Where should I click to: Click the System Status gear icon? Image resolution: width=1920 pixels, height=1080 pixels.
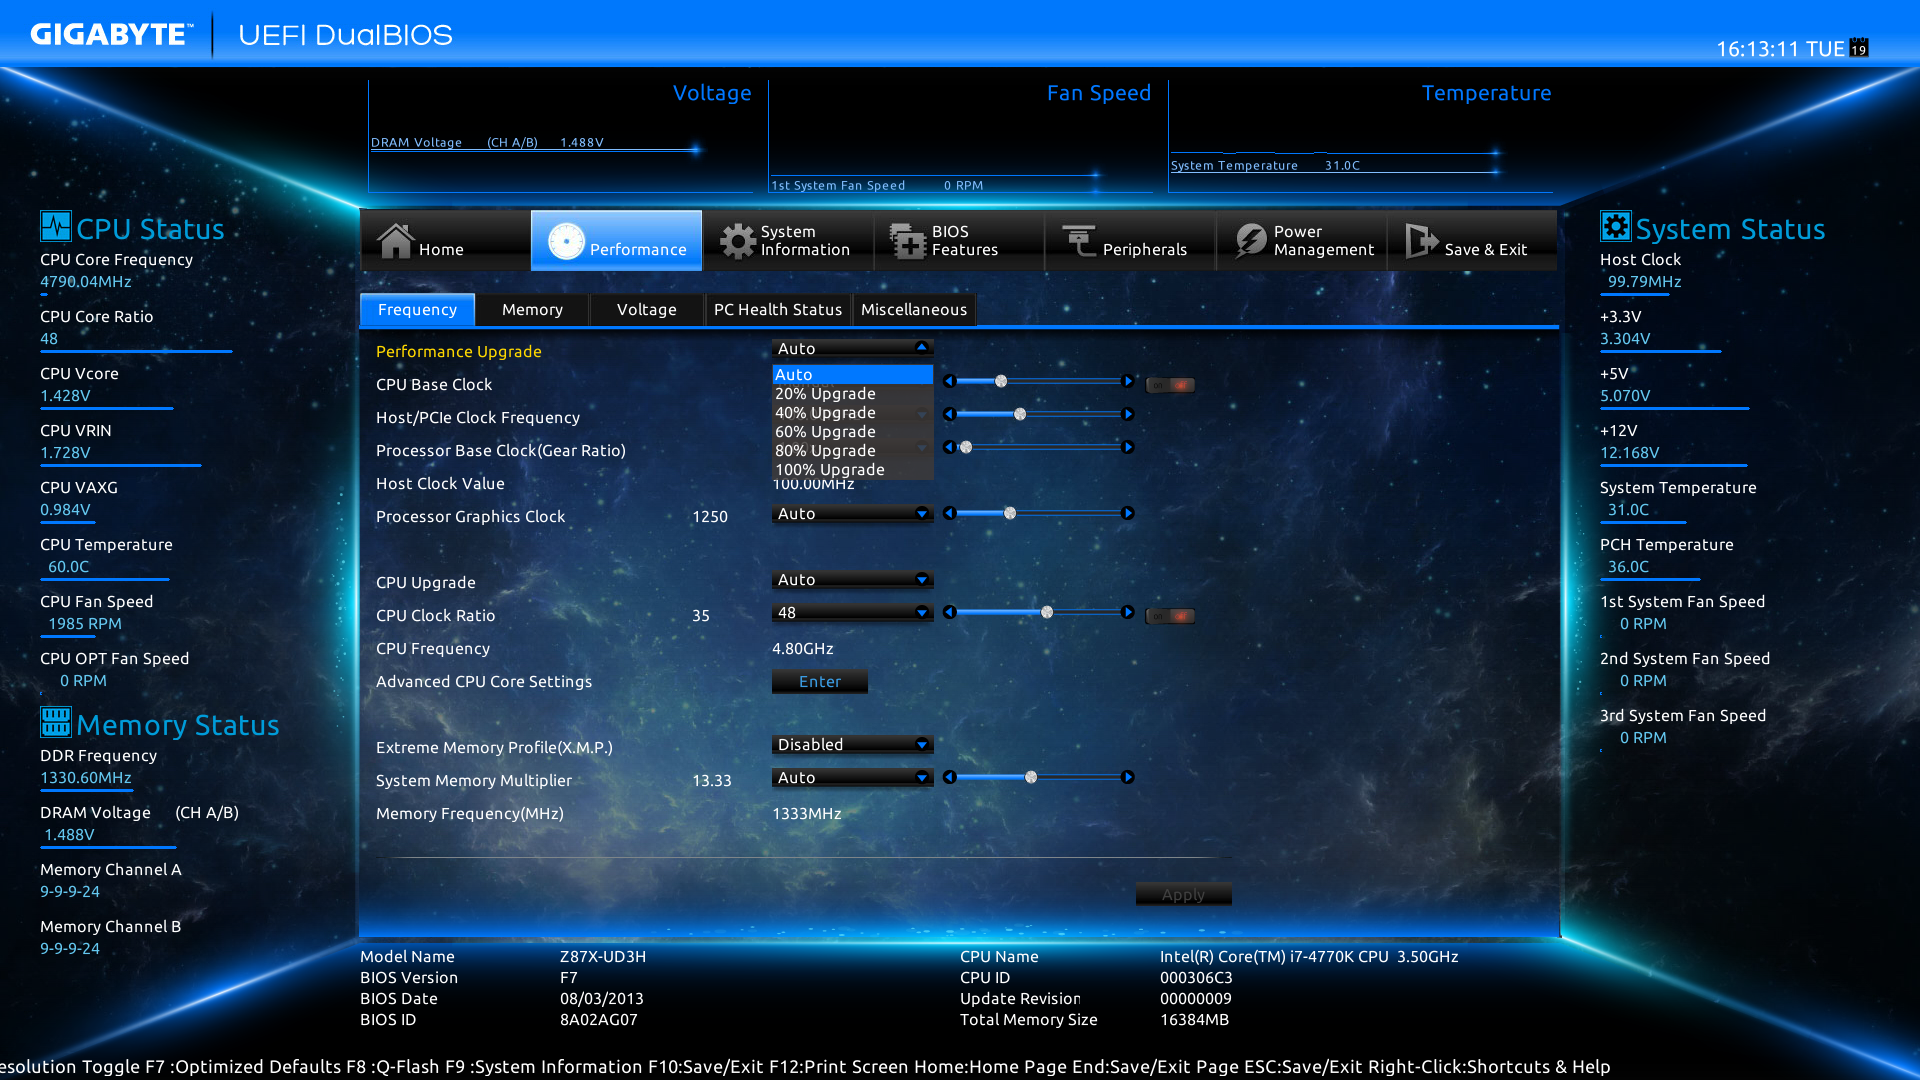(1615, 227)
